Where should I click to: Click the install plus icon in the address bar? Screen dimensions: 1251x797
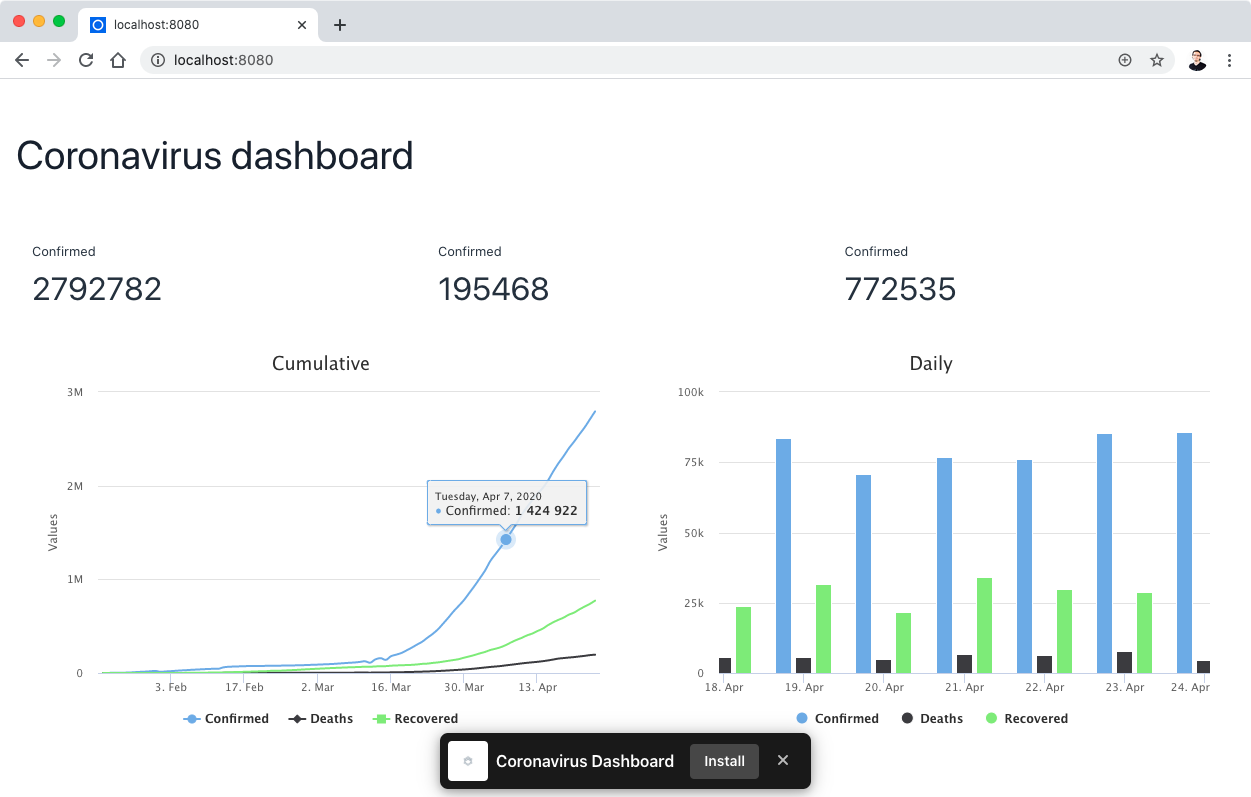1125,60
